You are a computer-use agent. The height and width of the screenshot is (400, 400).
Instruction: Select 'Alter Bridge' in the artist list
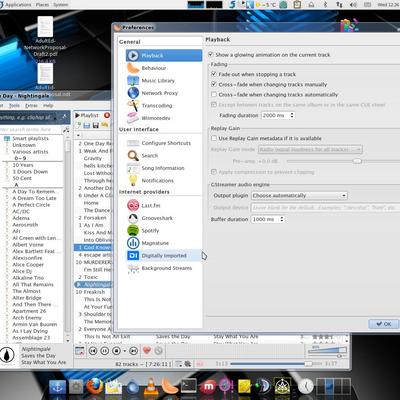pyautogui.click(x=27, y=298)
